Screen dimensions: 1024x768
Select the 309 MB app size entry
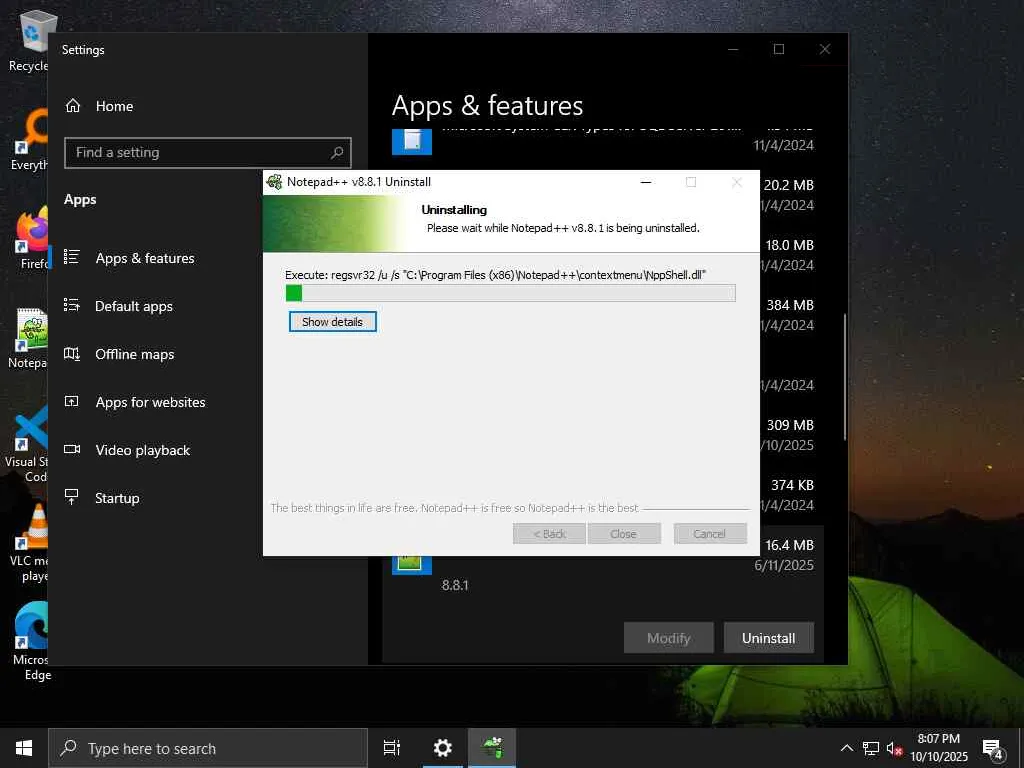(790, 425)
